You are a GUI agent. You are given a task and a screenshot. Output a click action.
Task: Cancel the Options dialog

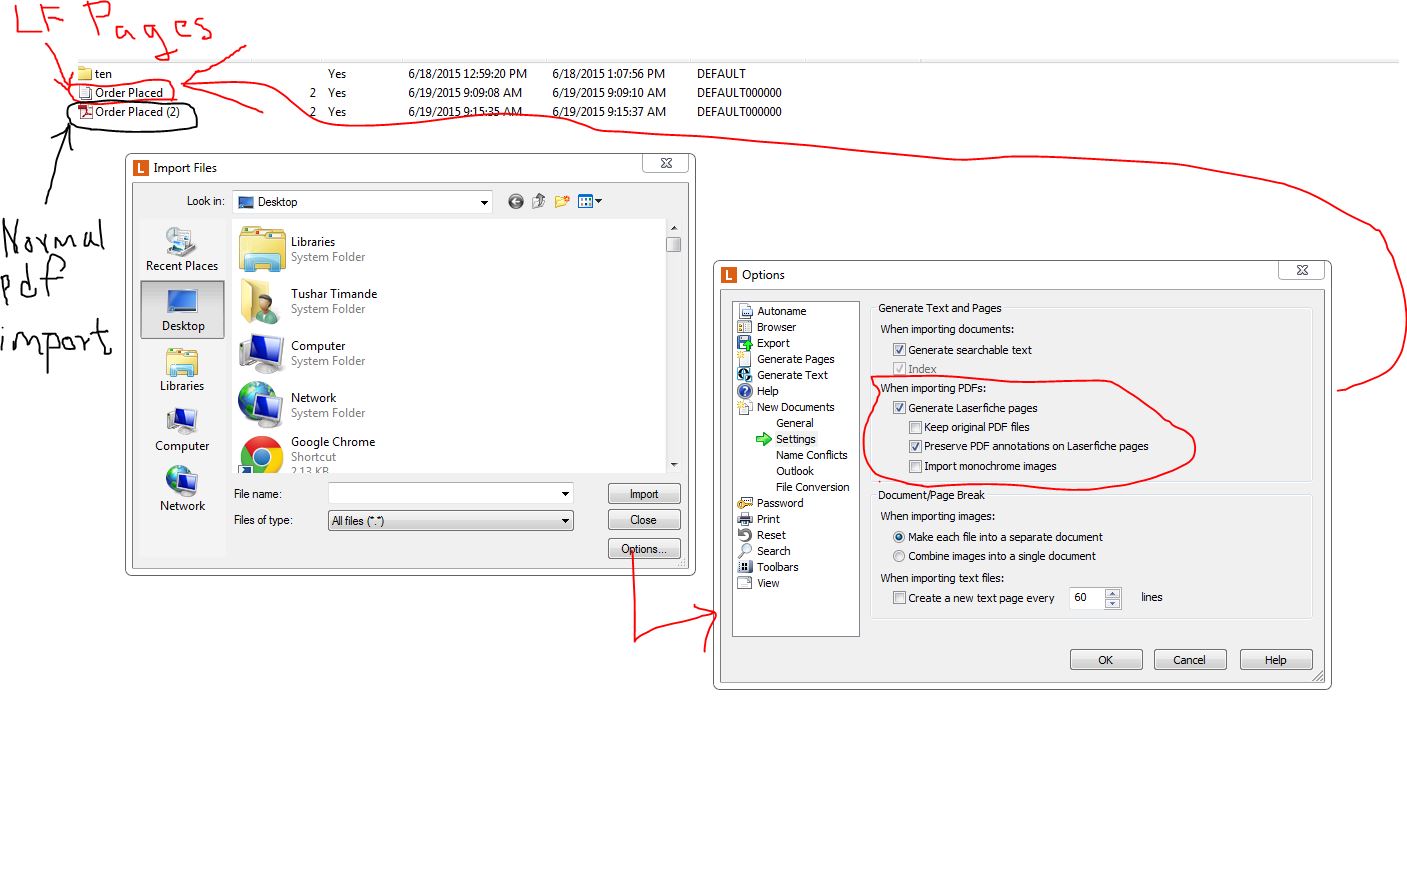coord(1190,660)
